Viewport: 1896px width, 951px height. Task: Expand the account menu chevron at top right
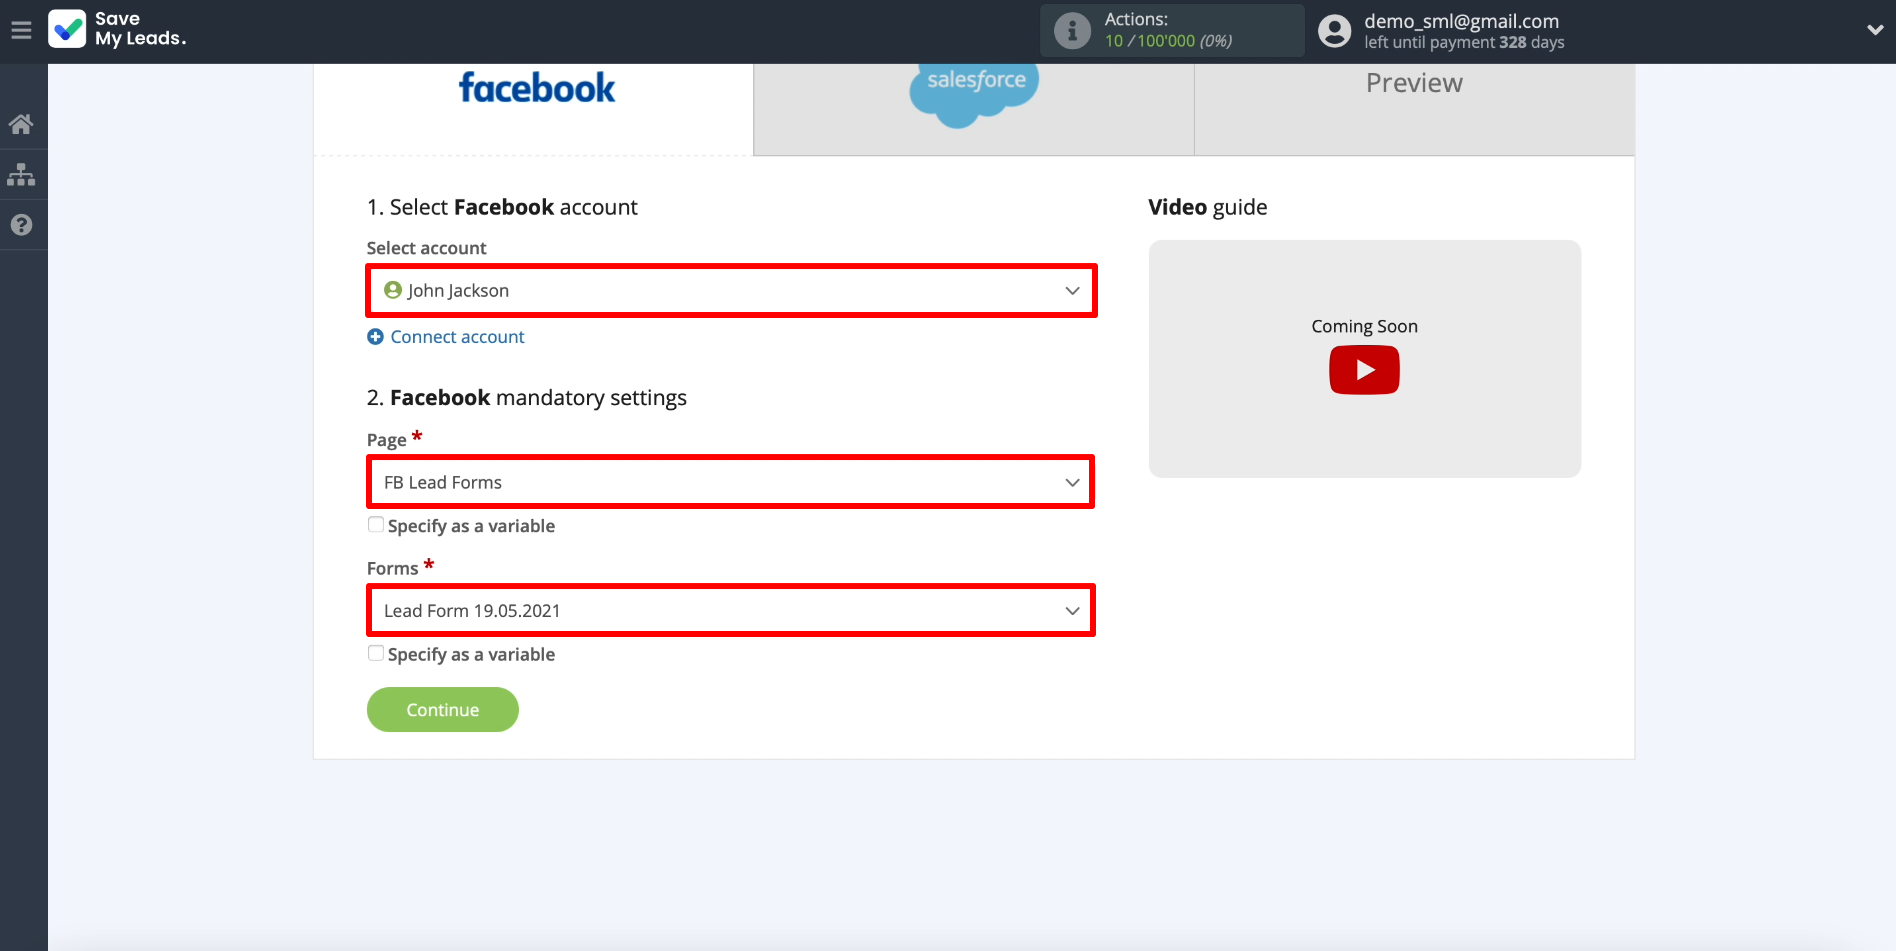1875,30
